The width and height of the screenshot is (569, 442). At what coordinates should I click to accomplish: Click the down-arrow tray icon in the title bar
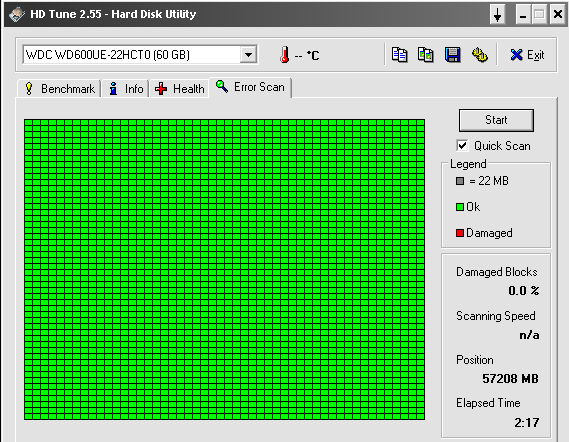[498, 15]
